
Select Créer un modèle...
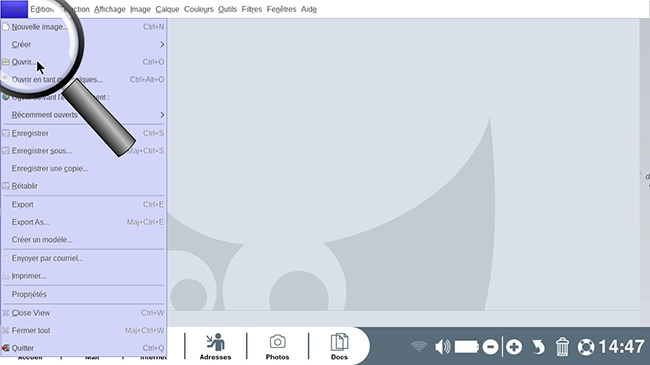click(84, 240)
